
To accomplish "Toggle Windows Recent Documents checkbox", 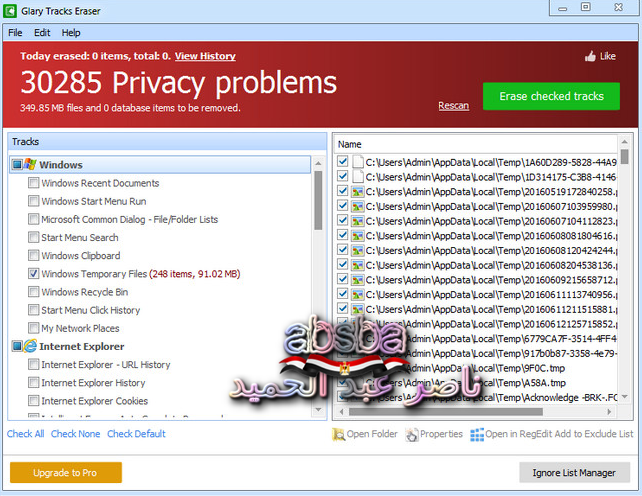I will [34, 183].
